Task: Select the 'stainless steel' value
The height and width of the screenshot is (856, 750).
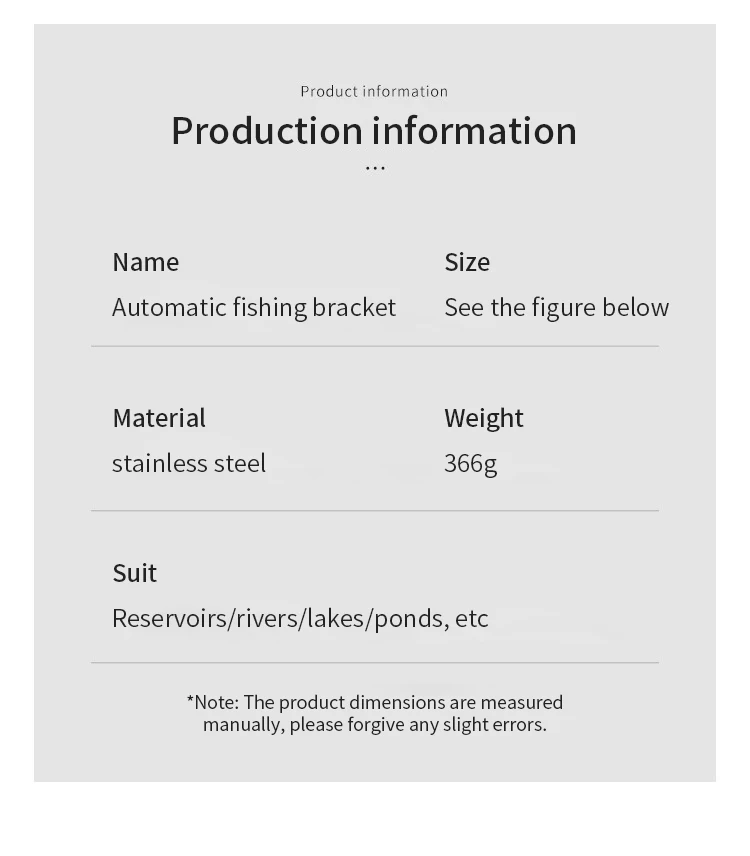Action: coord(189,463)
